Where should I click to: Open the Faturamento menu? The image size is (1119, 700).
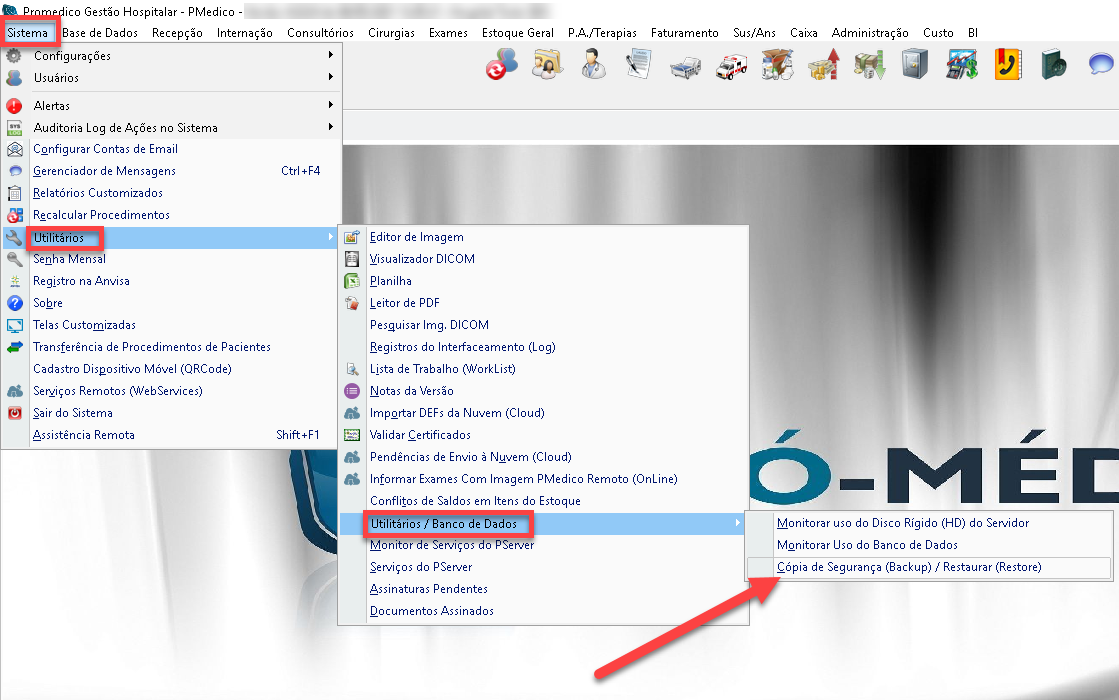click(684, 33)
